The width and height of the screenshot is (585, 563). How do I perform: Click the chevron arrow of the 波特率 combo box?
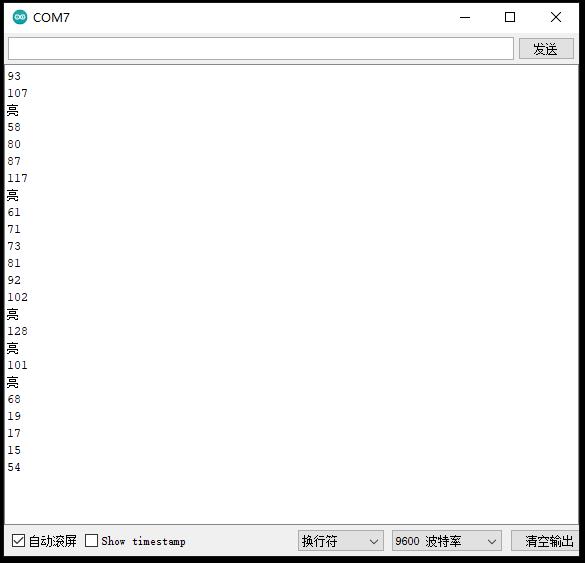tap(492, 541)
